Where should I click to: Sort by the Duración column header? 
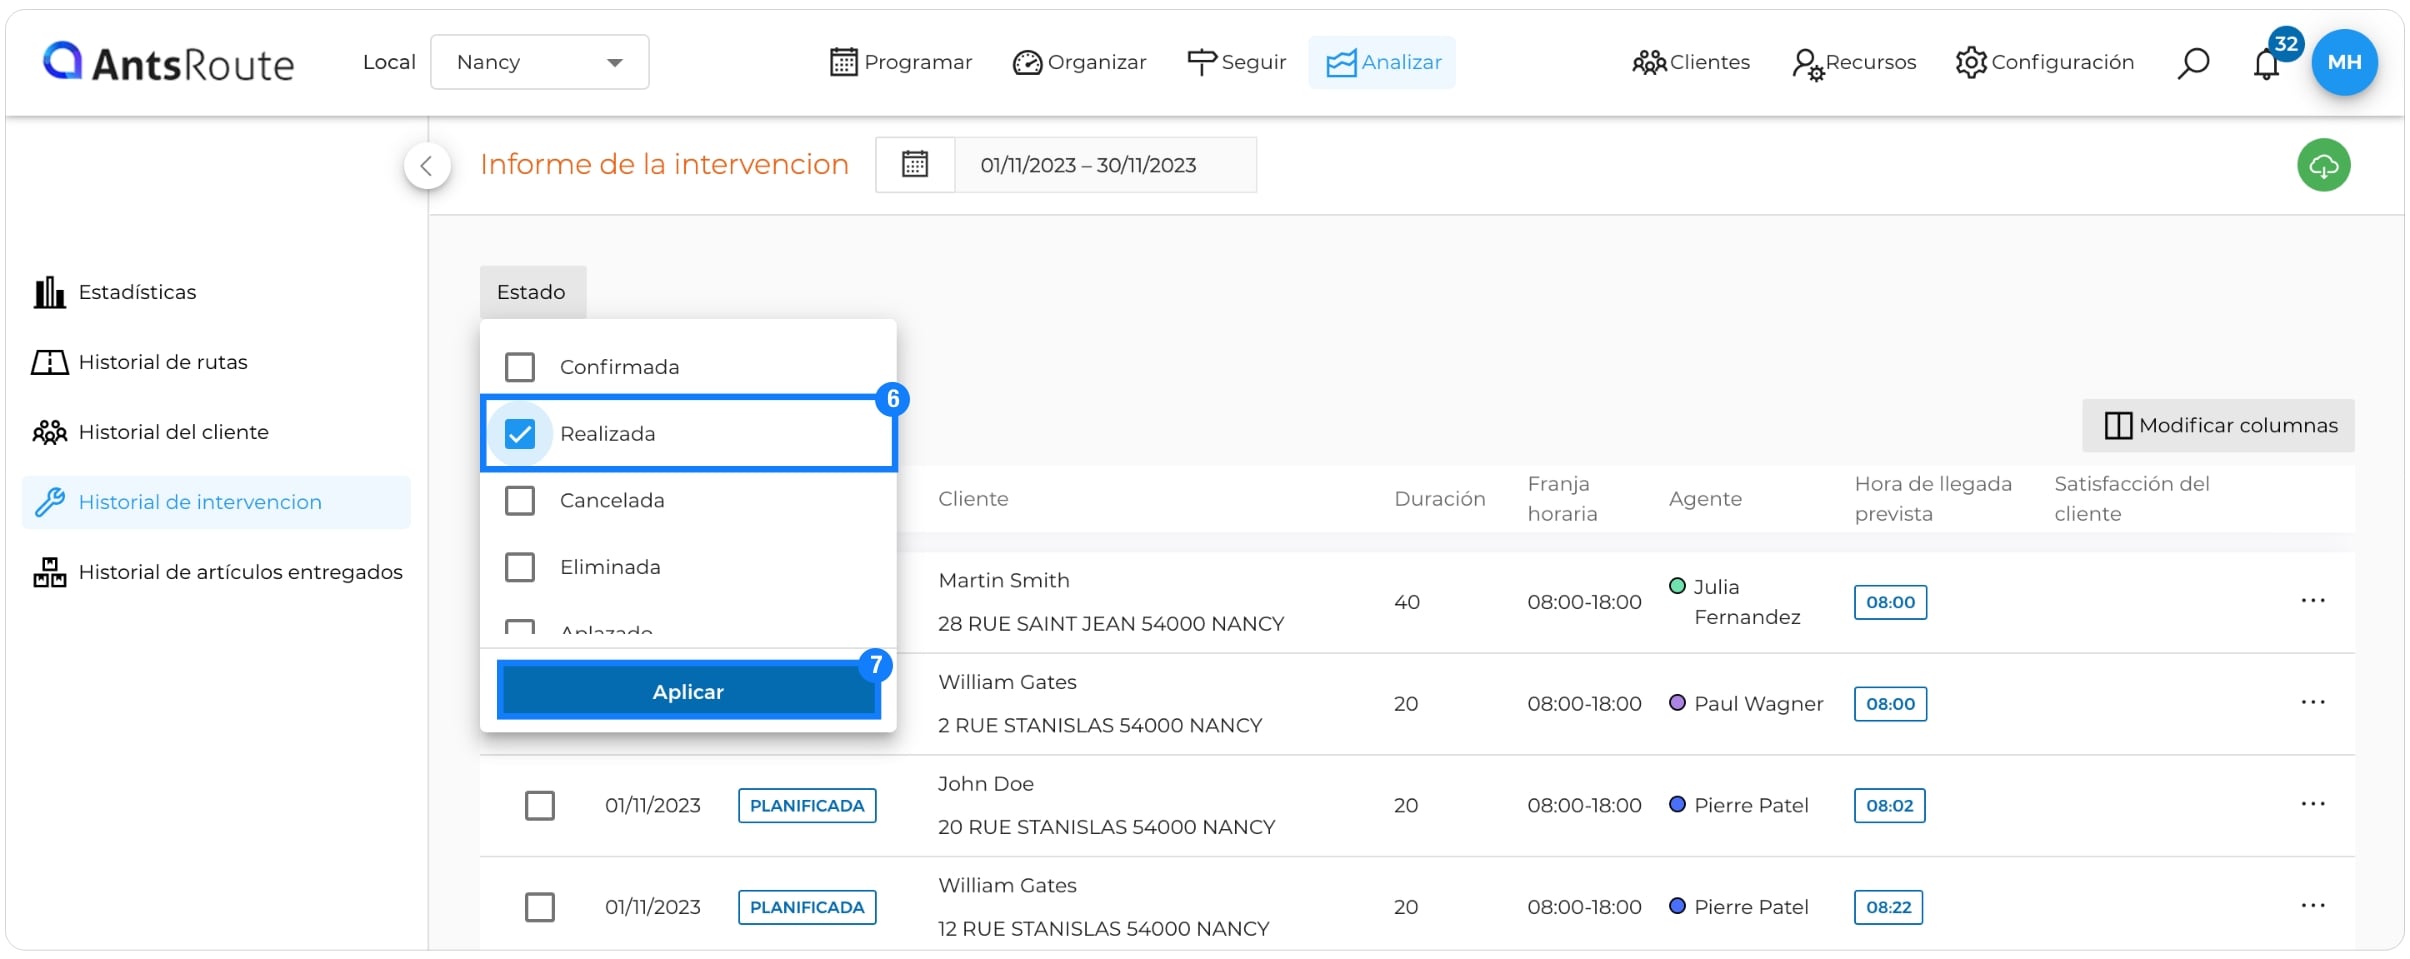(x=1440, y=499)
